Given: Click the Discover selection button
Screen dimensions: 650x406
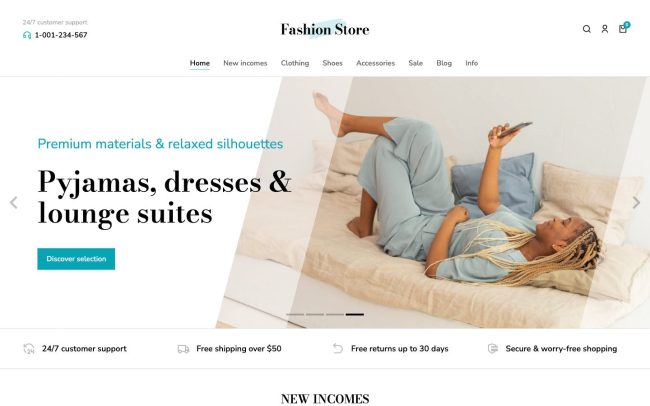Looking at the screenshot, I should [x=76, y=259].
